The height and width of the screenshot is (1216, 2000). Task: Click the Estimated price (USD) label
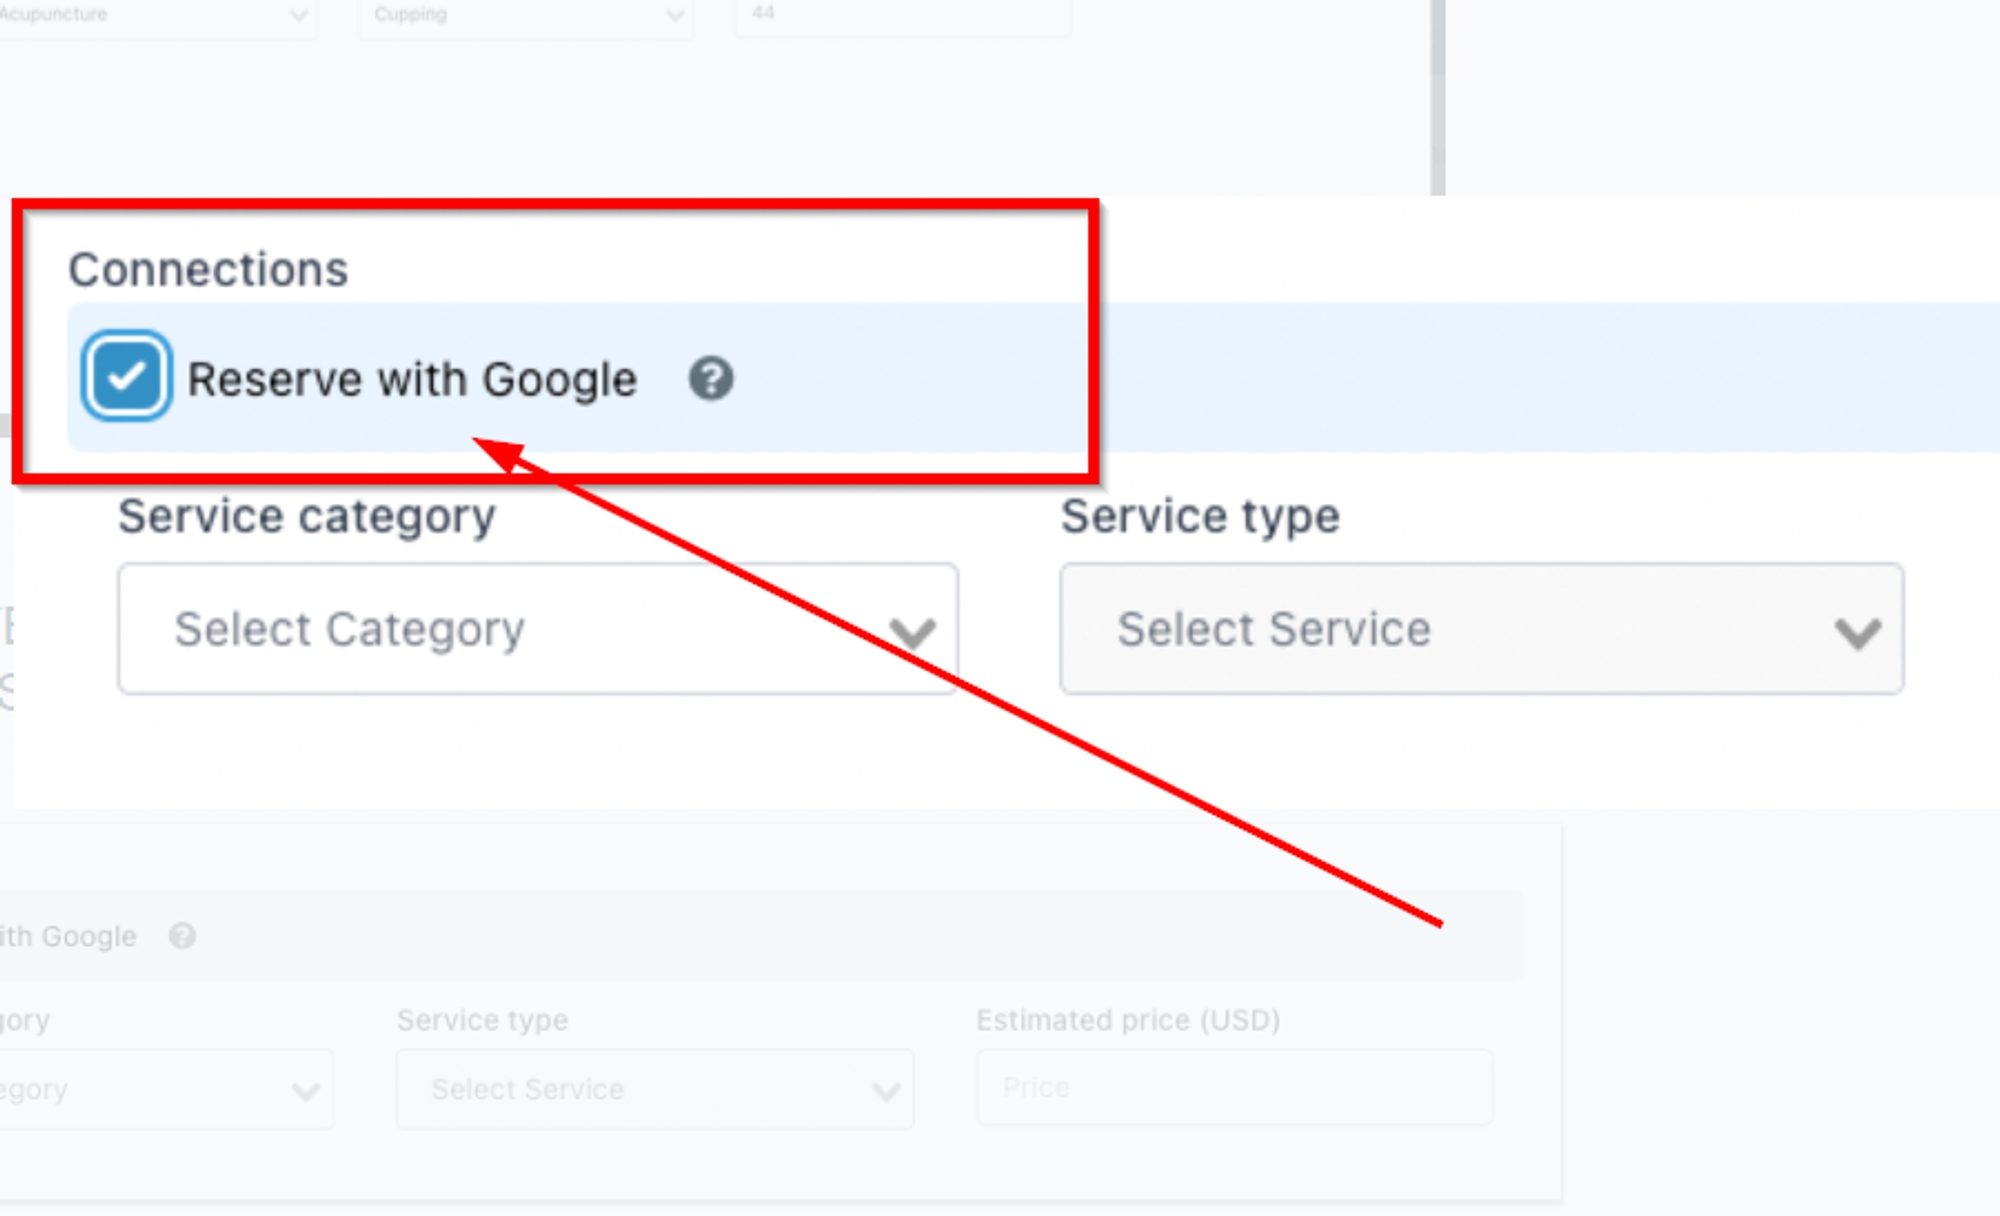[1128, 1020]
